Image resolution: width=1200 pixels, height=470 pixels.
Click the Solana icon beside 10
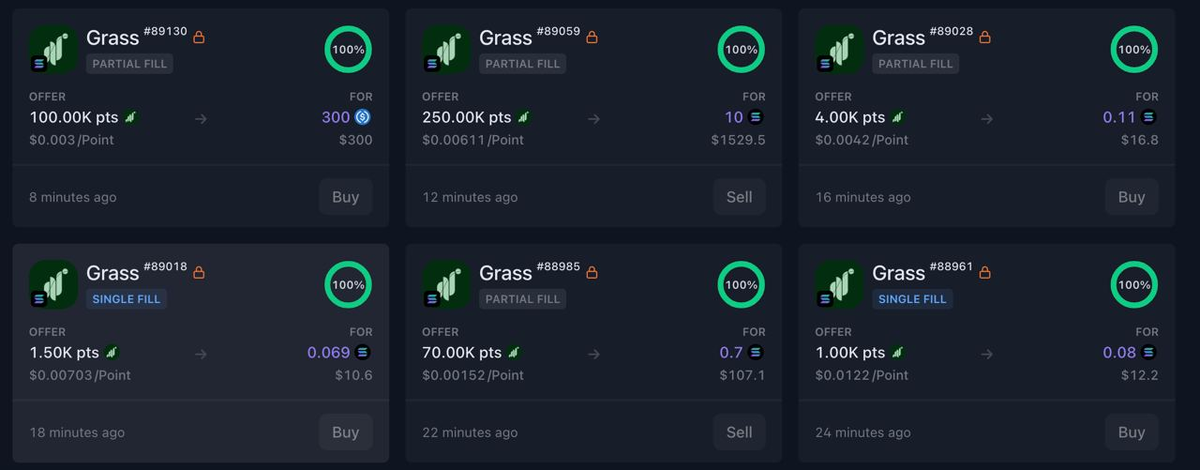[x=756, y=117]
